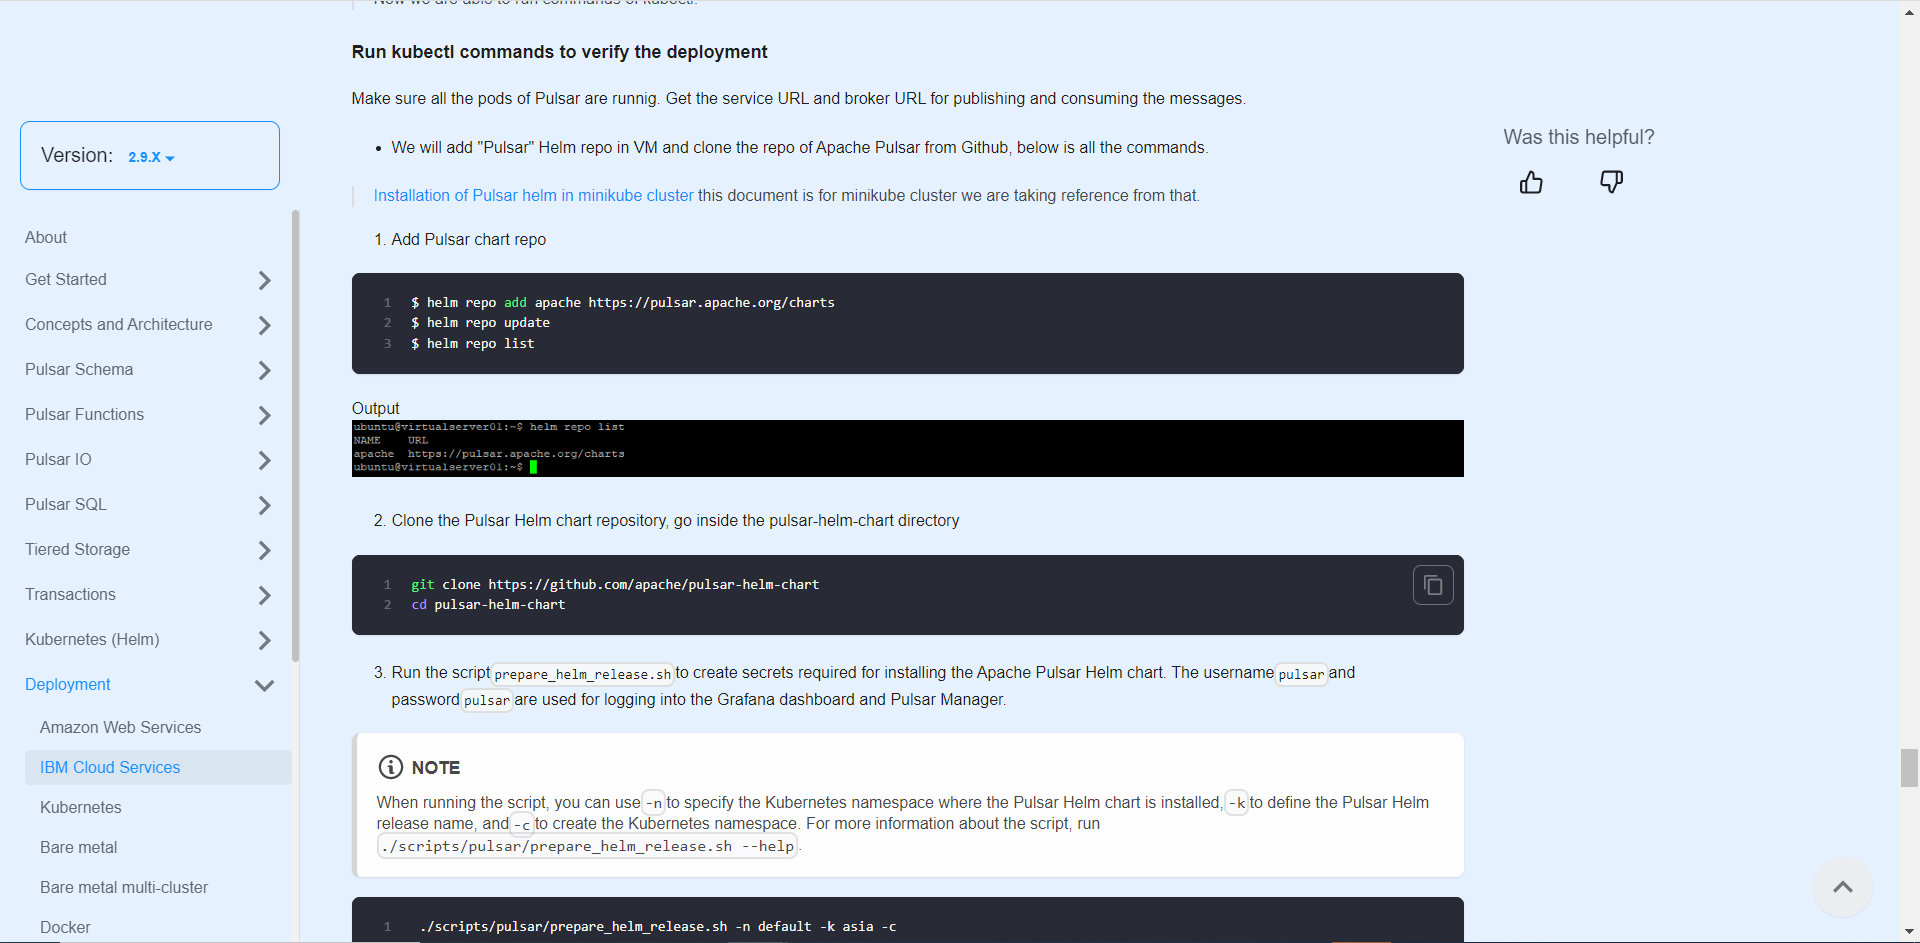The width and height of the screenshot is (1920, 943).
Task: Click the NOTE heading in the callout
Action: pos(435,767)
